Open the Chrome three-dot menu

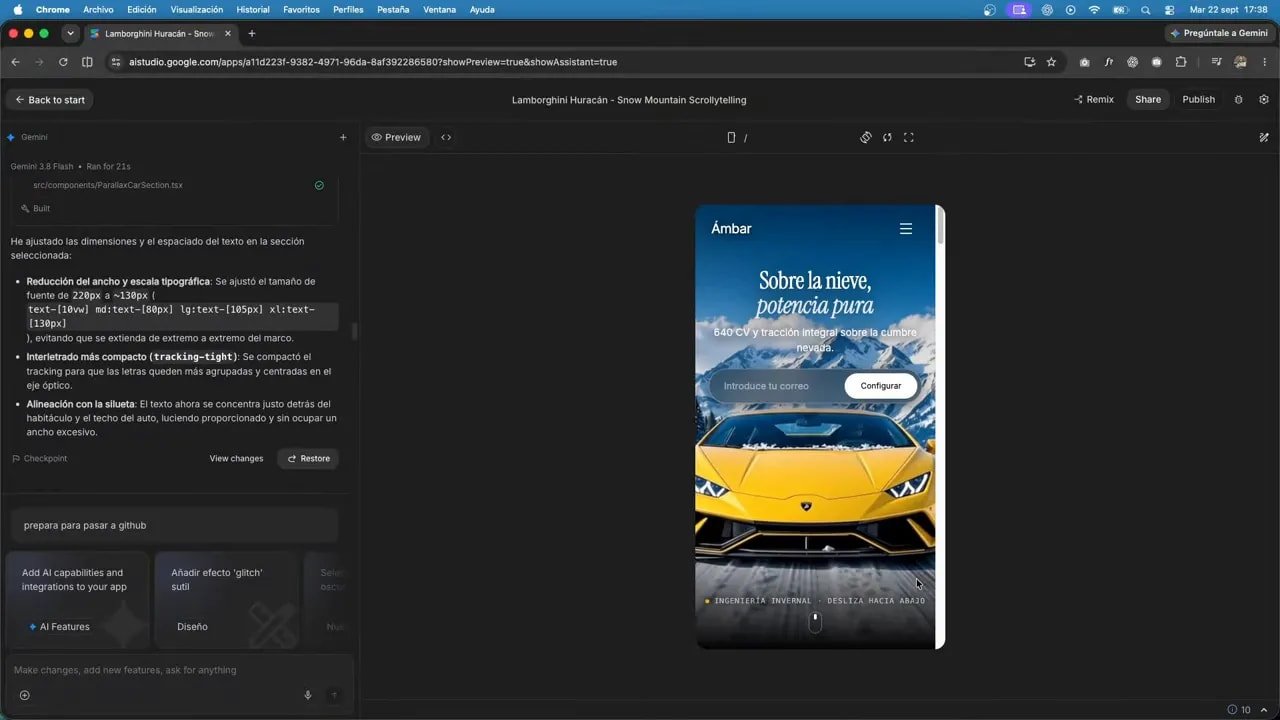(x=1264, y=61)
